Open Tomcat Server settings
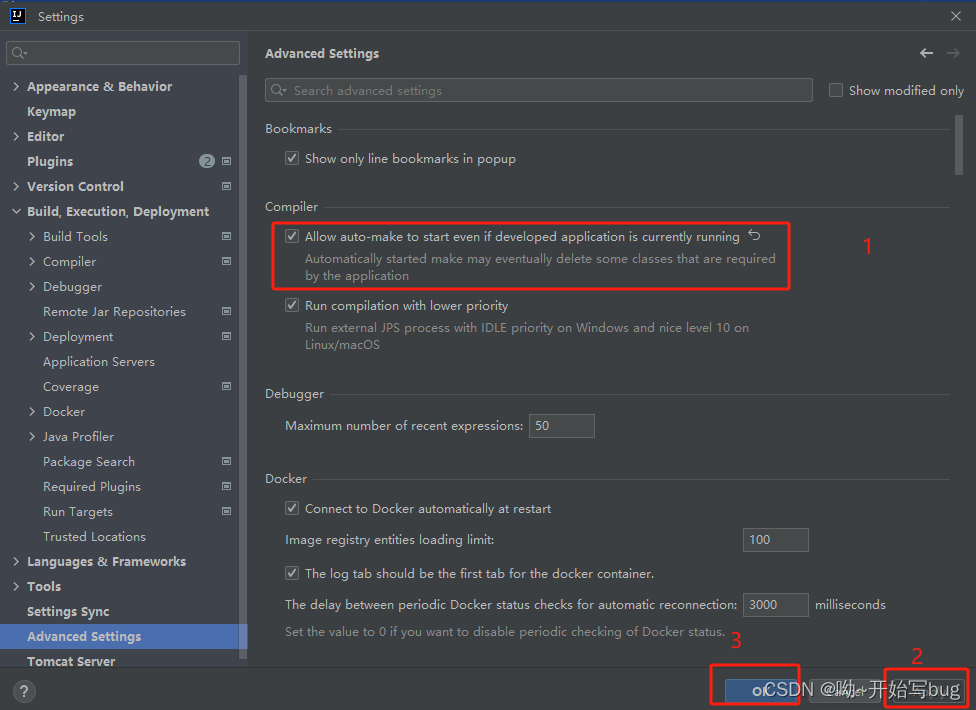This screenshot has width=976, height=710. (x=71, y=661)
